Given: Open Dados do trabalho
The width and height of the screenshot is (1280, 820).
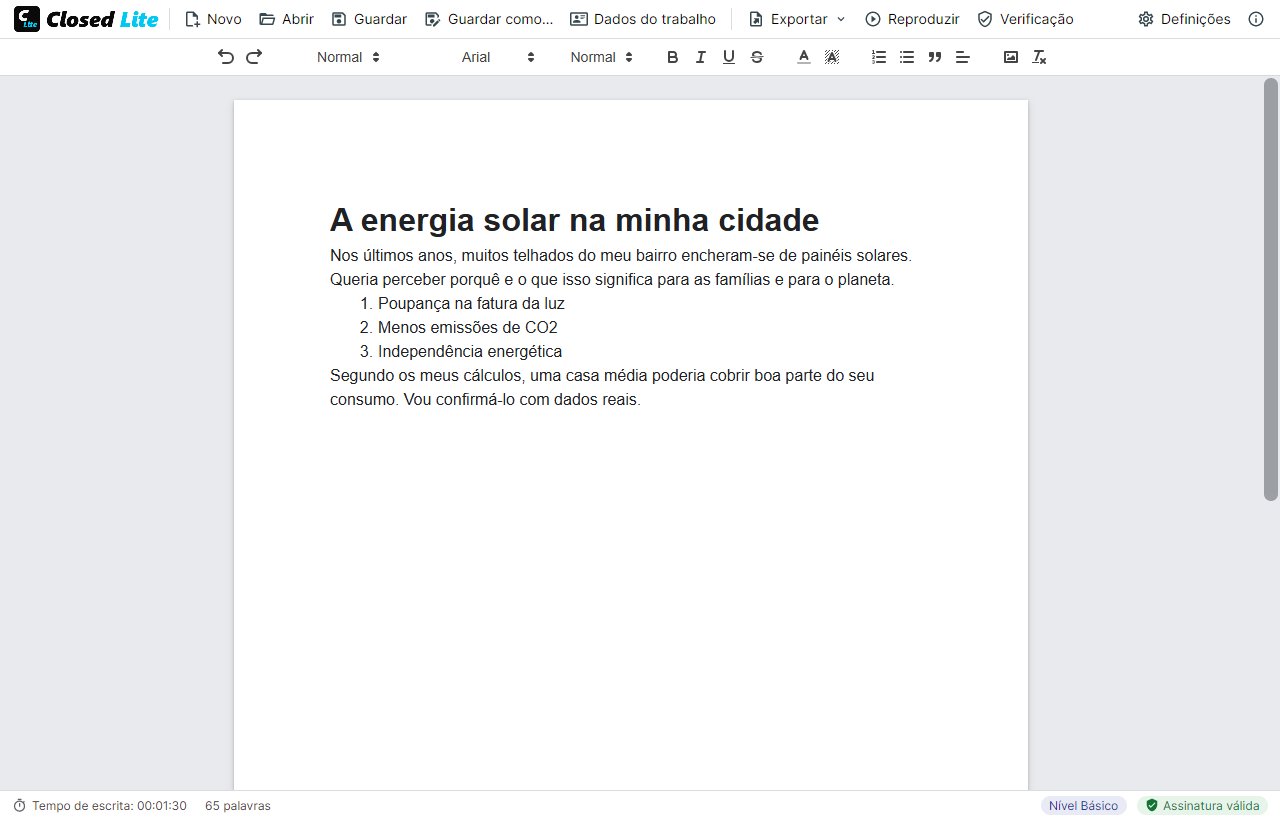Looking at the screenshot, I should click(643, 19).
